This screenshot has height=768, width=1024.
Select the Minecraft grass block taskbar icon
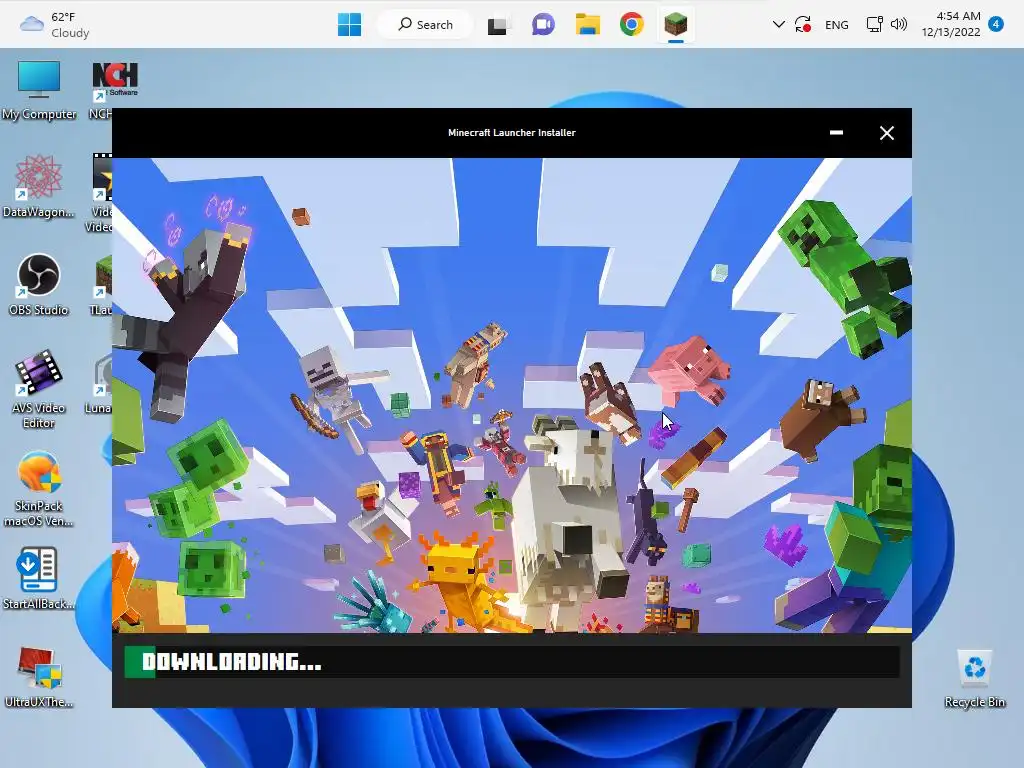point(676,25)
